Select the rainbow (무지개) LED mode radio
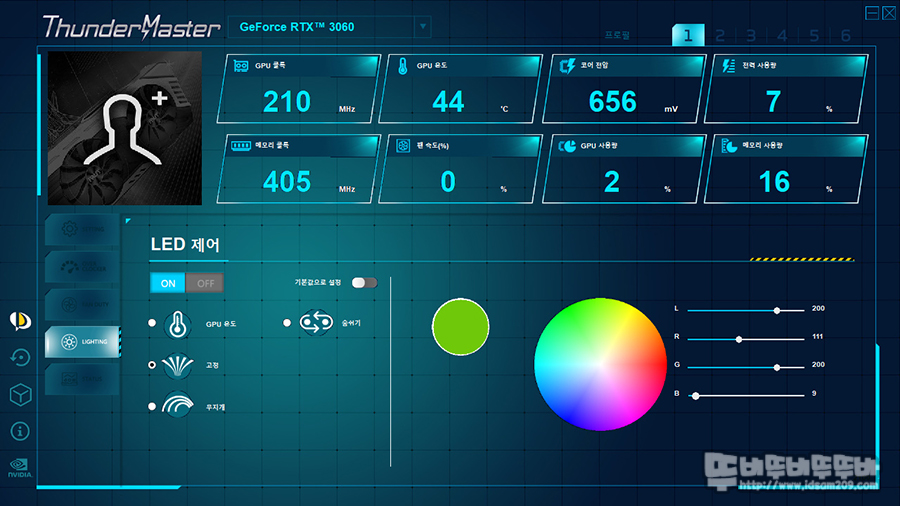Viewport: 900px width, 506px height. 152,407
